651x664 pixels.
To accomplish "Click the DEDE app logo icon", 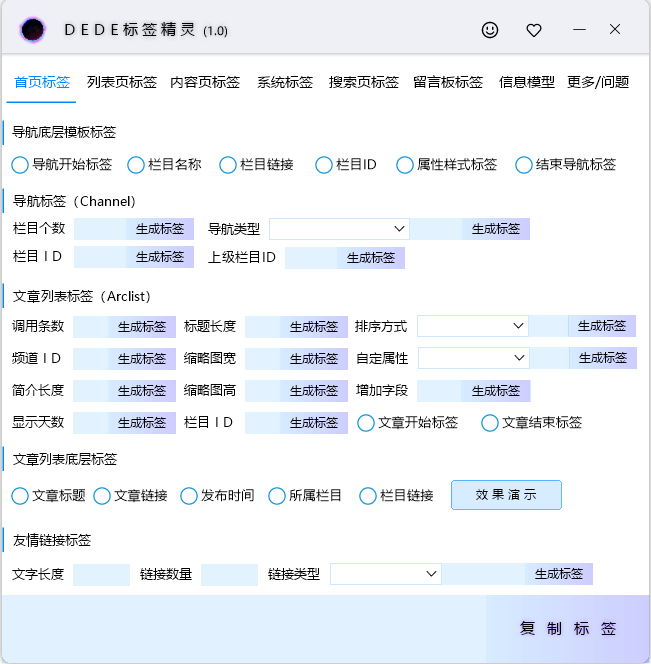I will click(x=33, y=30).
